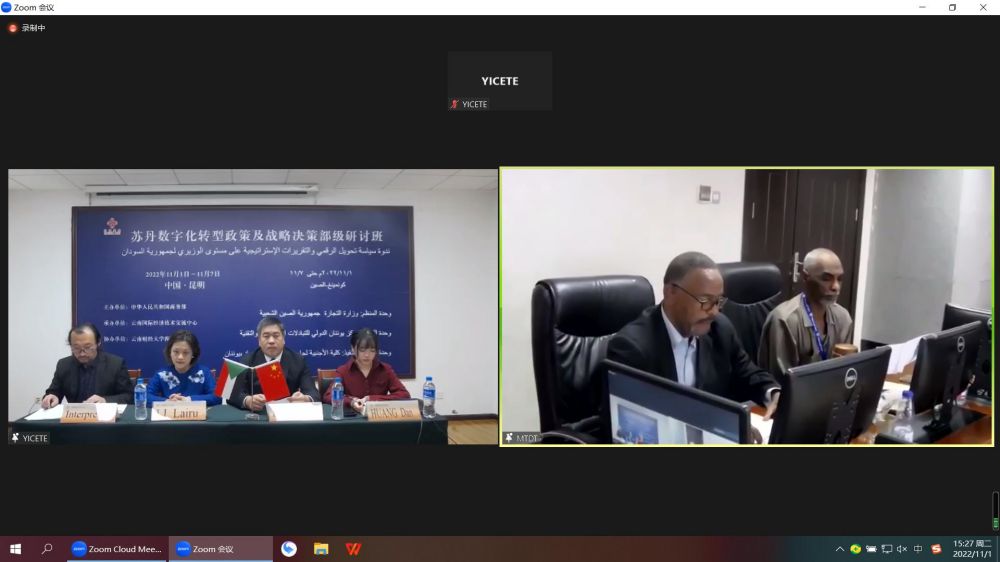Open the blue circular browser taskbar icon
Screen dimensions: 1000x562
pos(289,549)
